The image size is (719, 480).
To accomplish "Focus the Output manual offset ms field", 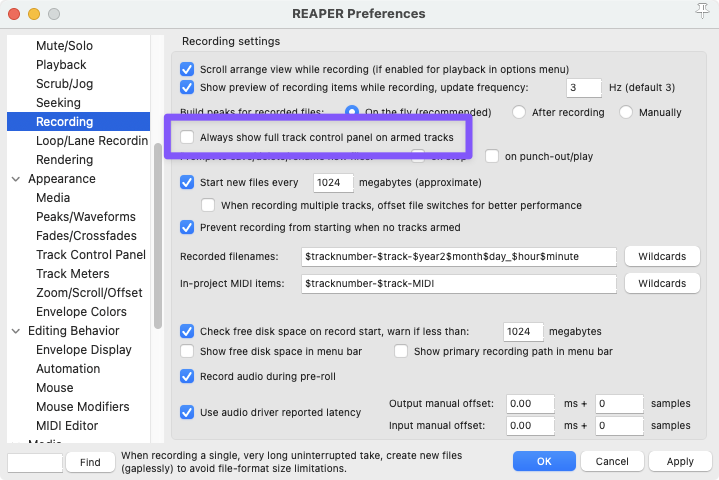I will point(531,404).
